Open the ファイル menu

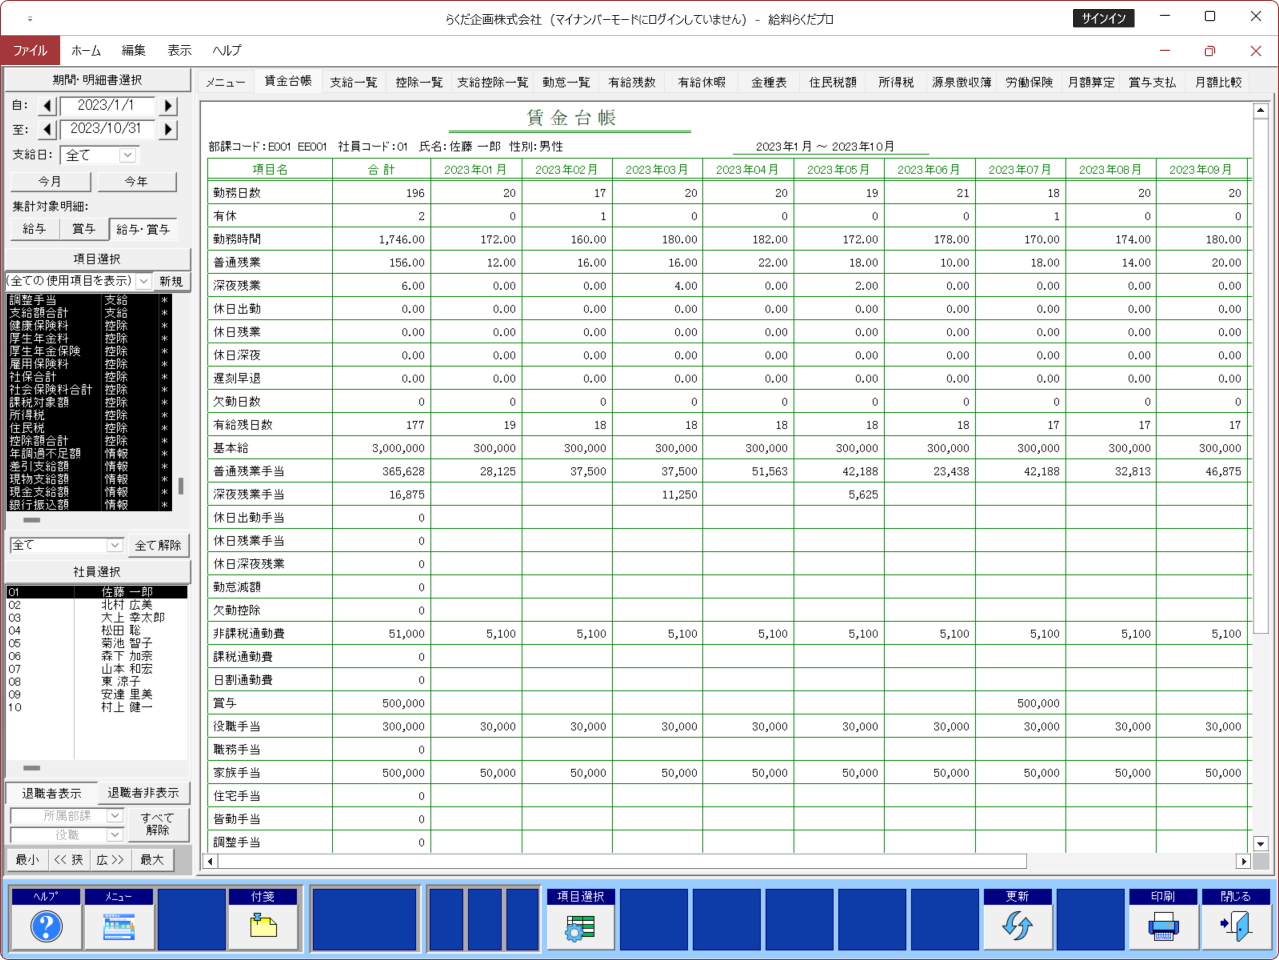[30, 50]
